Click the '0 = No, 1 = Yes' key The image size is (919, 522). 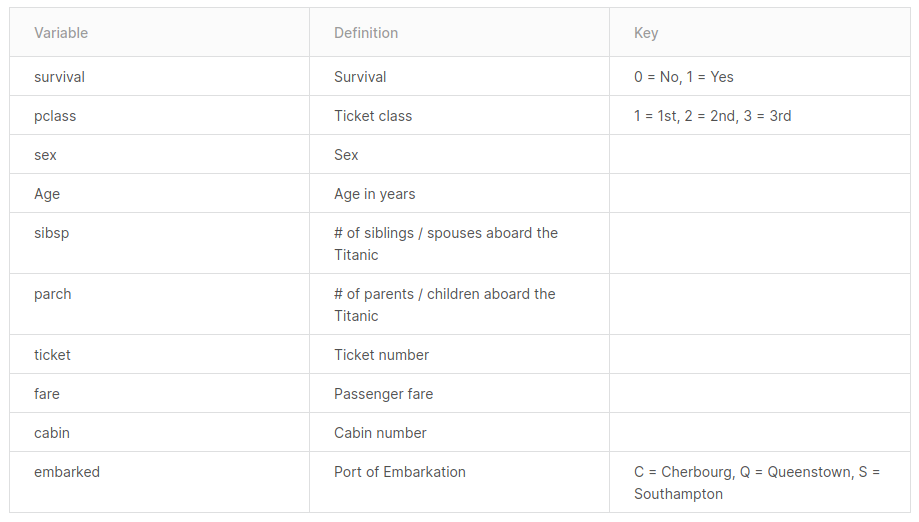coord(683,77)
